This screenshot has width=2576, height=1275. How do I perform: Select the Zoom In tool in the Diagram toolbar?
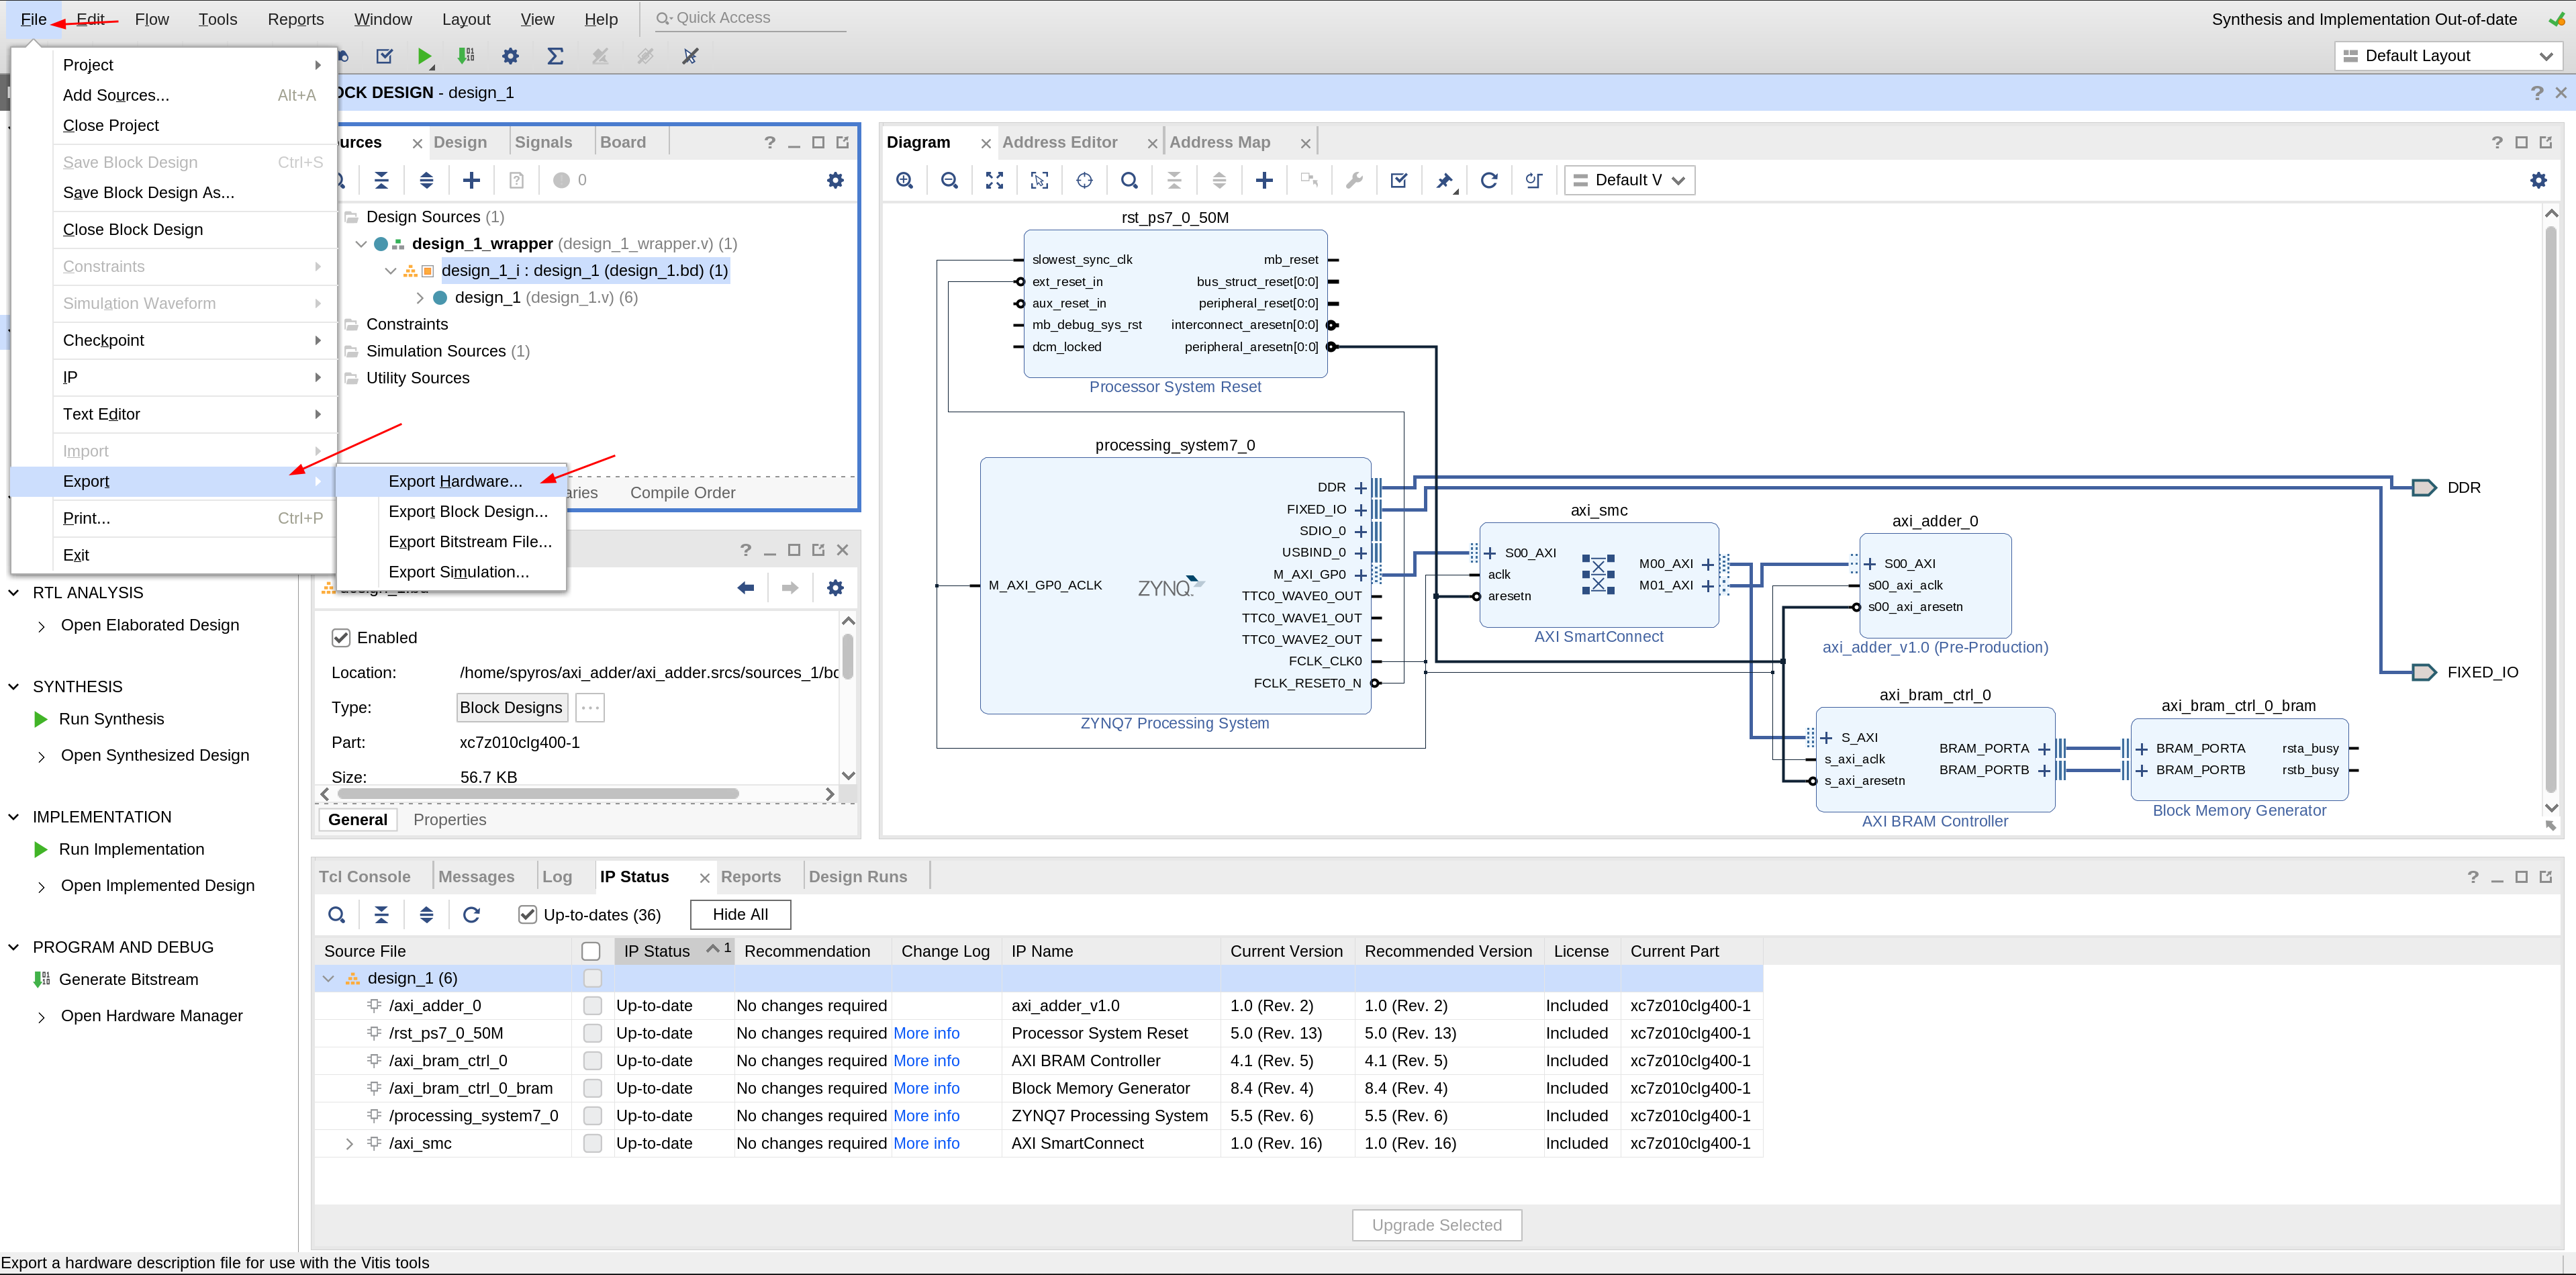tap(905, 180)
